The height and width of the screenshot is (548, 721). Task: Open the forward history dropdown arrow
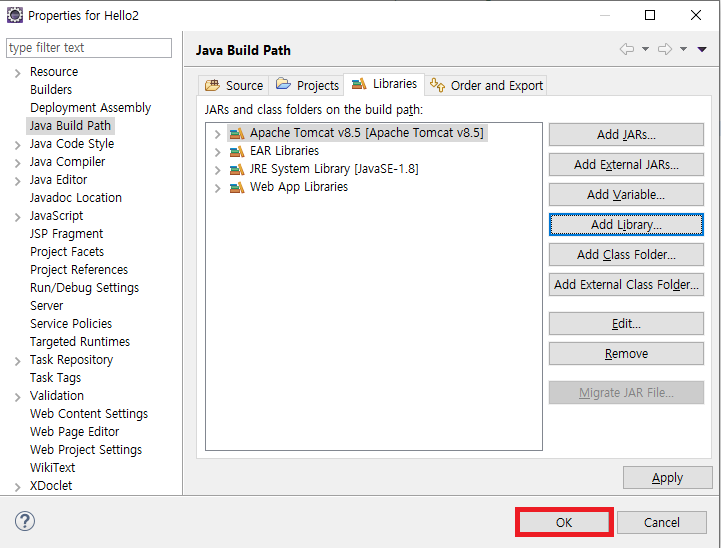683,49
